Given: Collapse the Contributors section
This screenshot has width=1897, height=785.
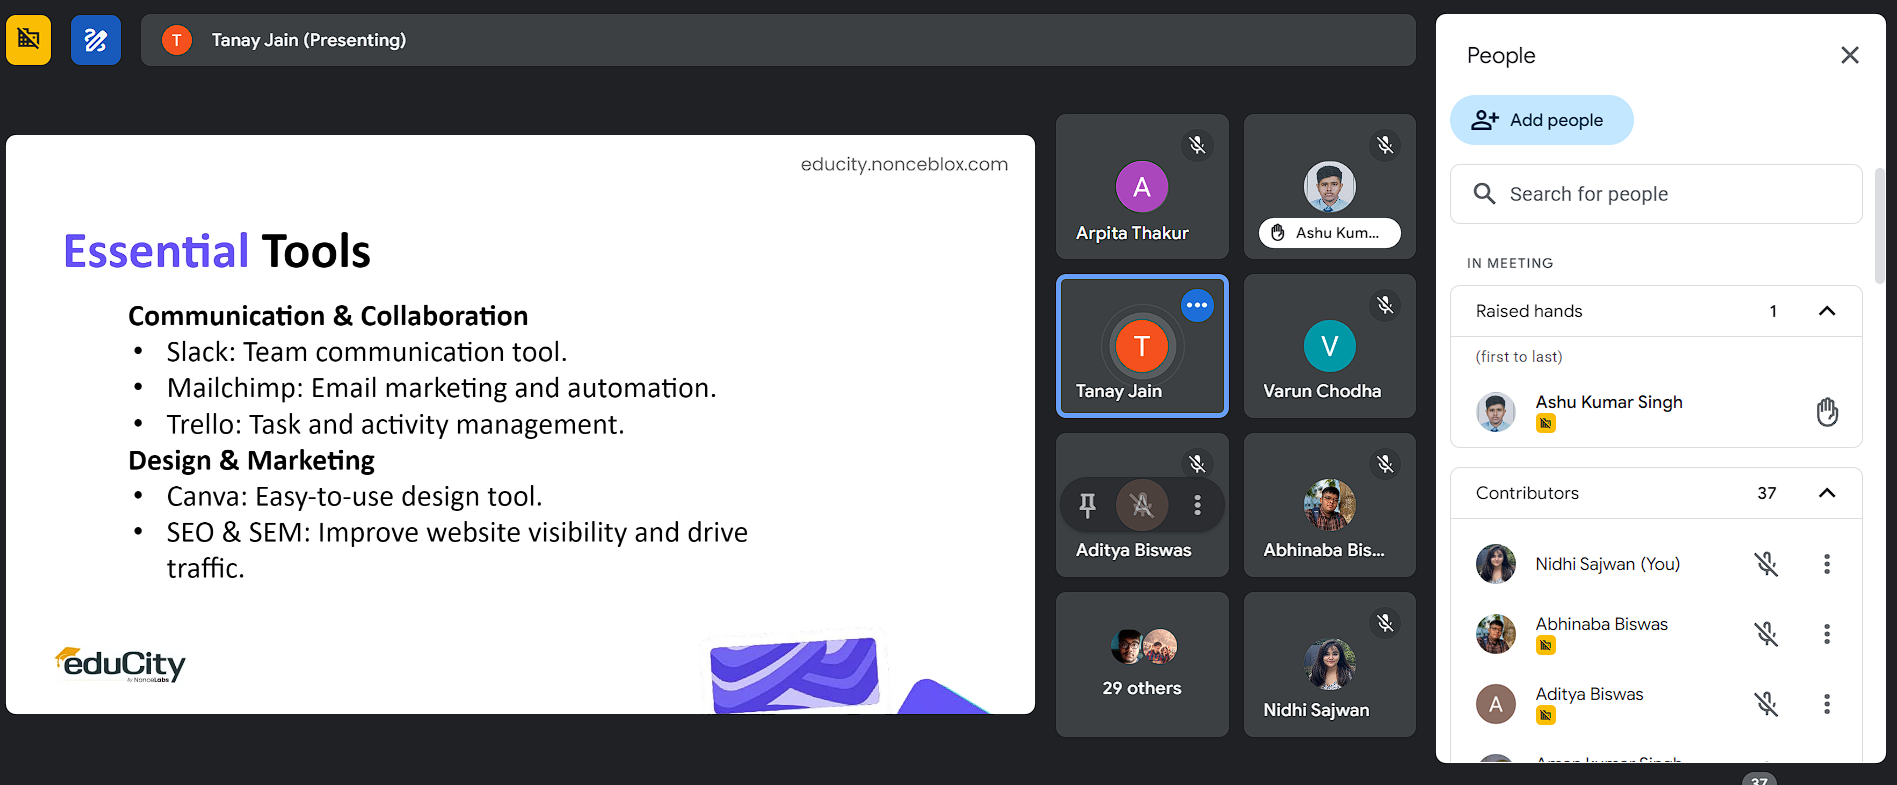Looking at the screenshot, I should click(1827, 493).
